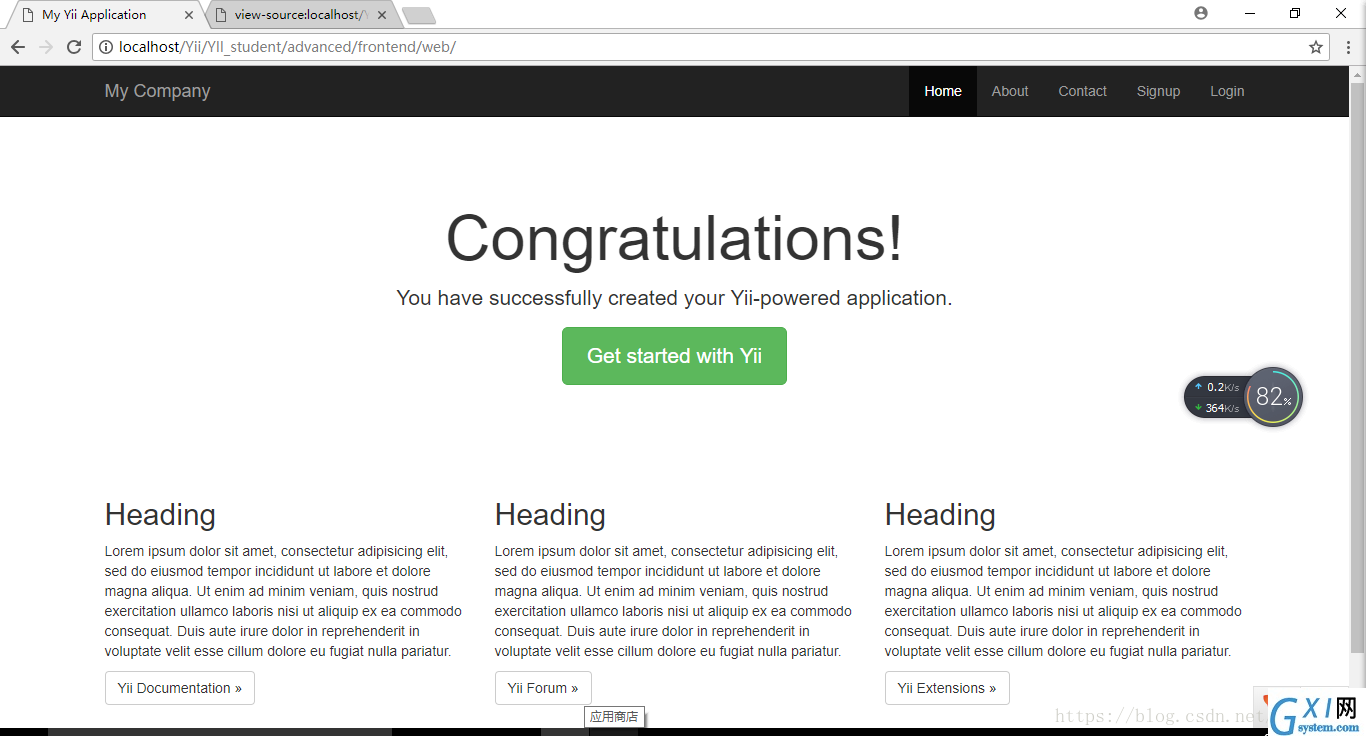Go to Login in the navbar
The width and height of the screenshot is (1366, 736).
click(x=1227, y=91)
